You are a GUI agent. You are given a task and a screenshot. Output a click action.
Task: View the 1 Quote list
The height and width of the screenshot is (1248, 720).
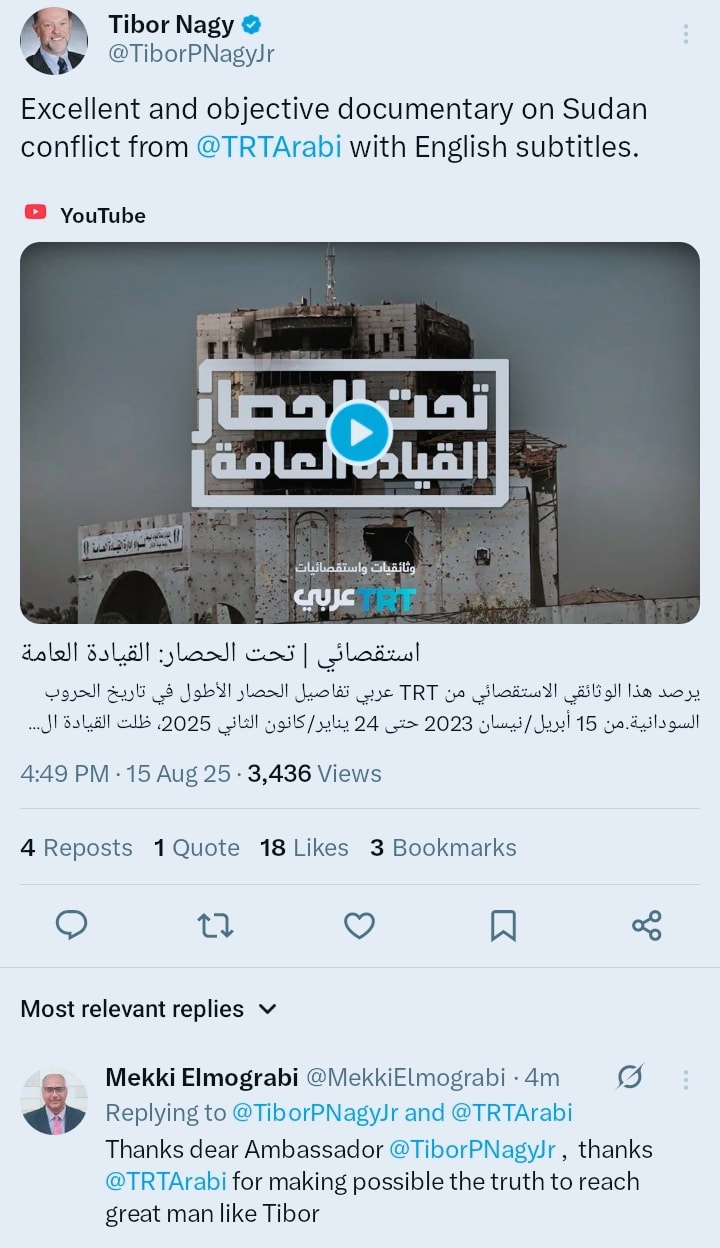click(196, 847)
